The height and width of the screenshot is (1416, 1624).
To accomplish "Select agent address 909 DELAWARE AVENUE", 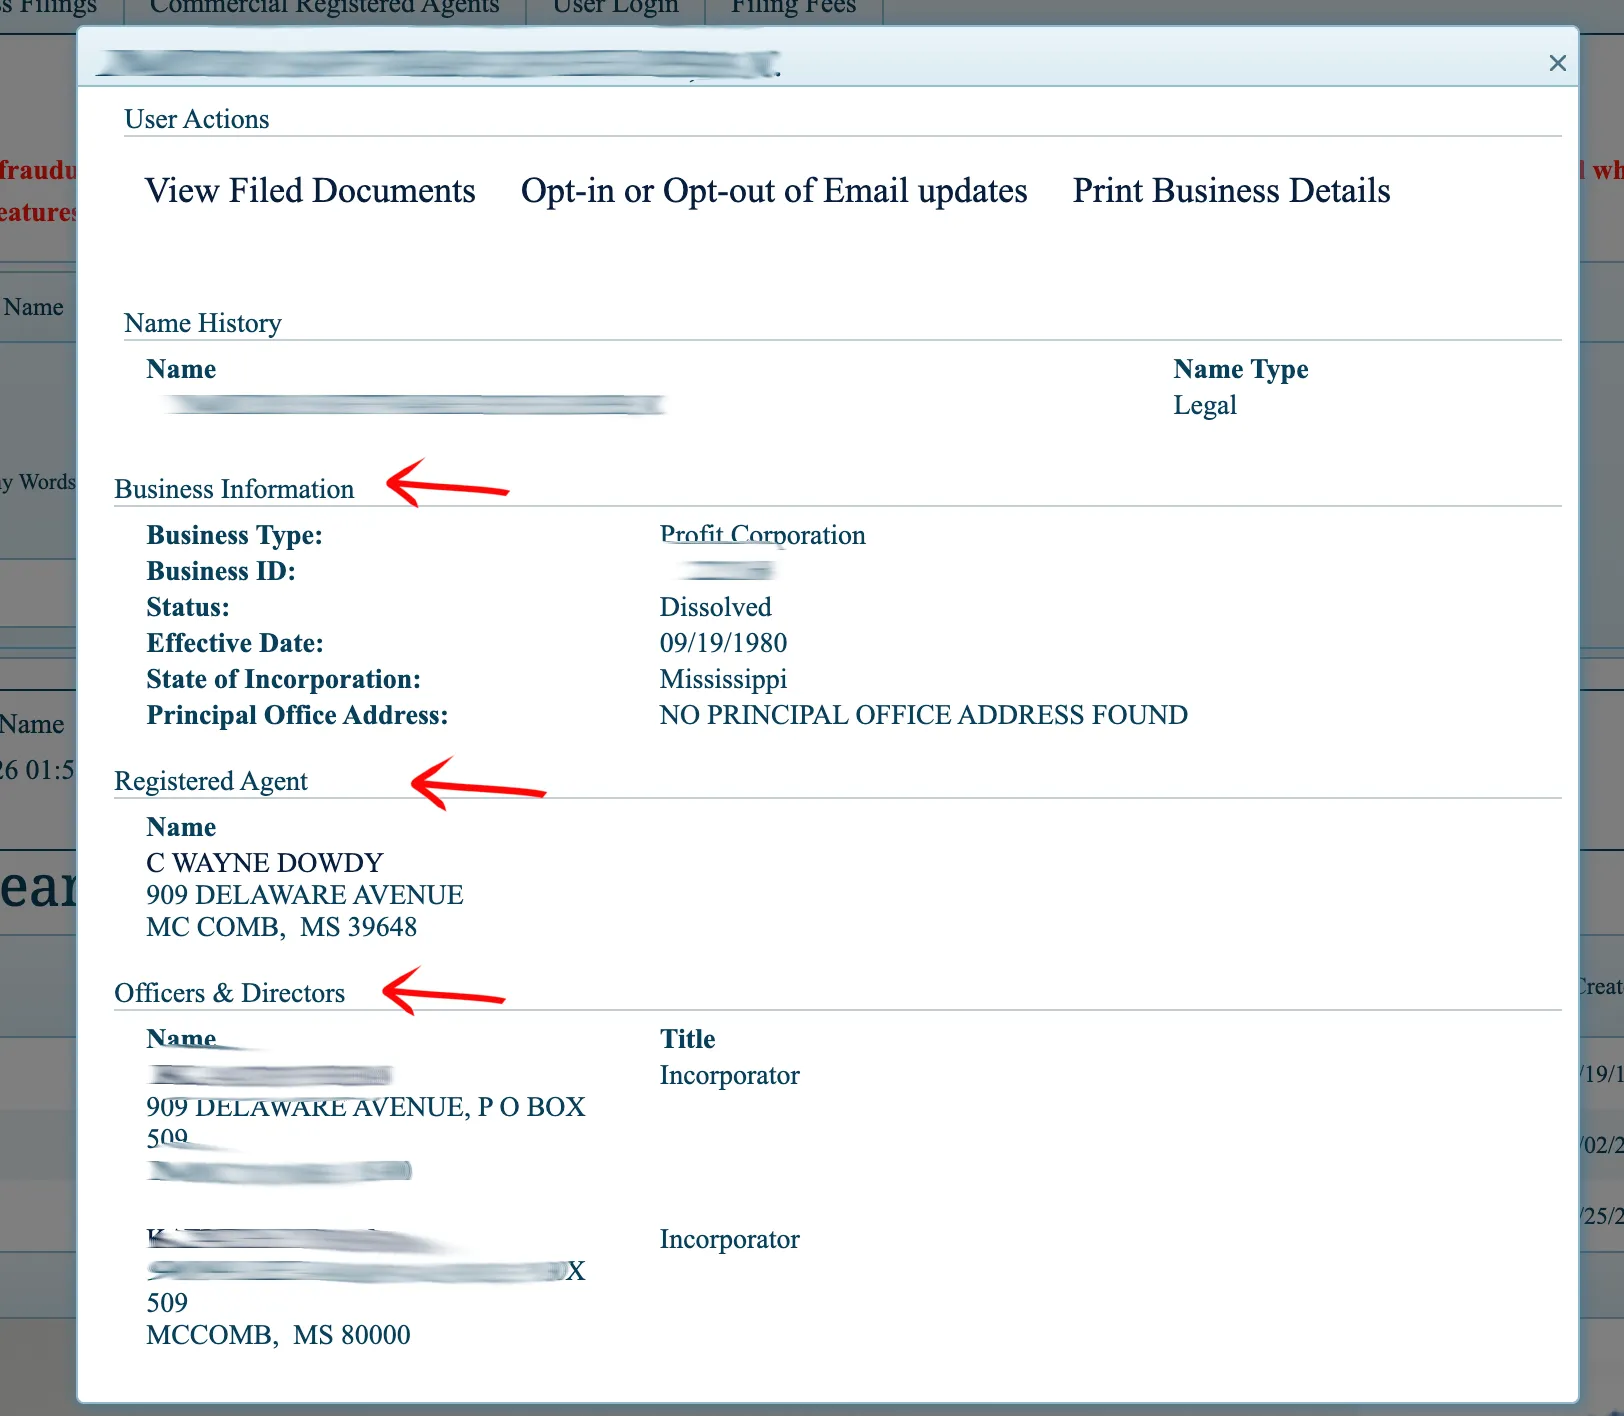I will point(305,895).
